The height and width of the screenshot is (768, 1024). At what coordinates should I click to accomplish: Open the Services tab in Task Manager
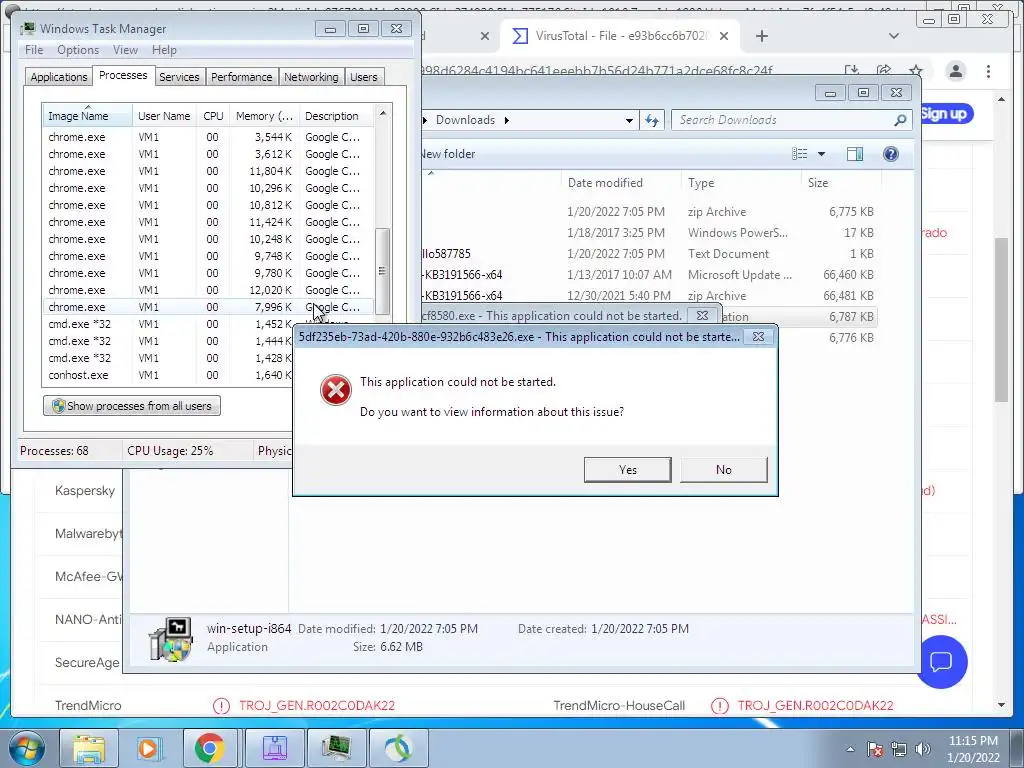tap(179, 77)
